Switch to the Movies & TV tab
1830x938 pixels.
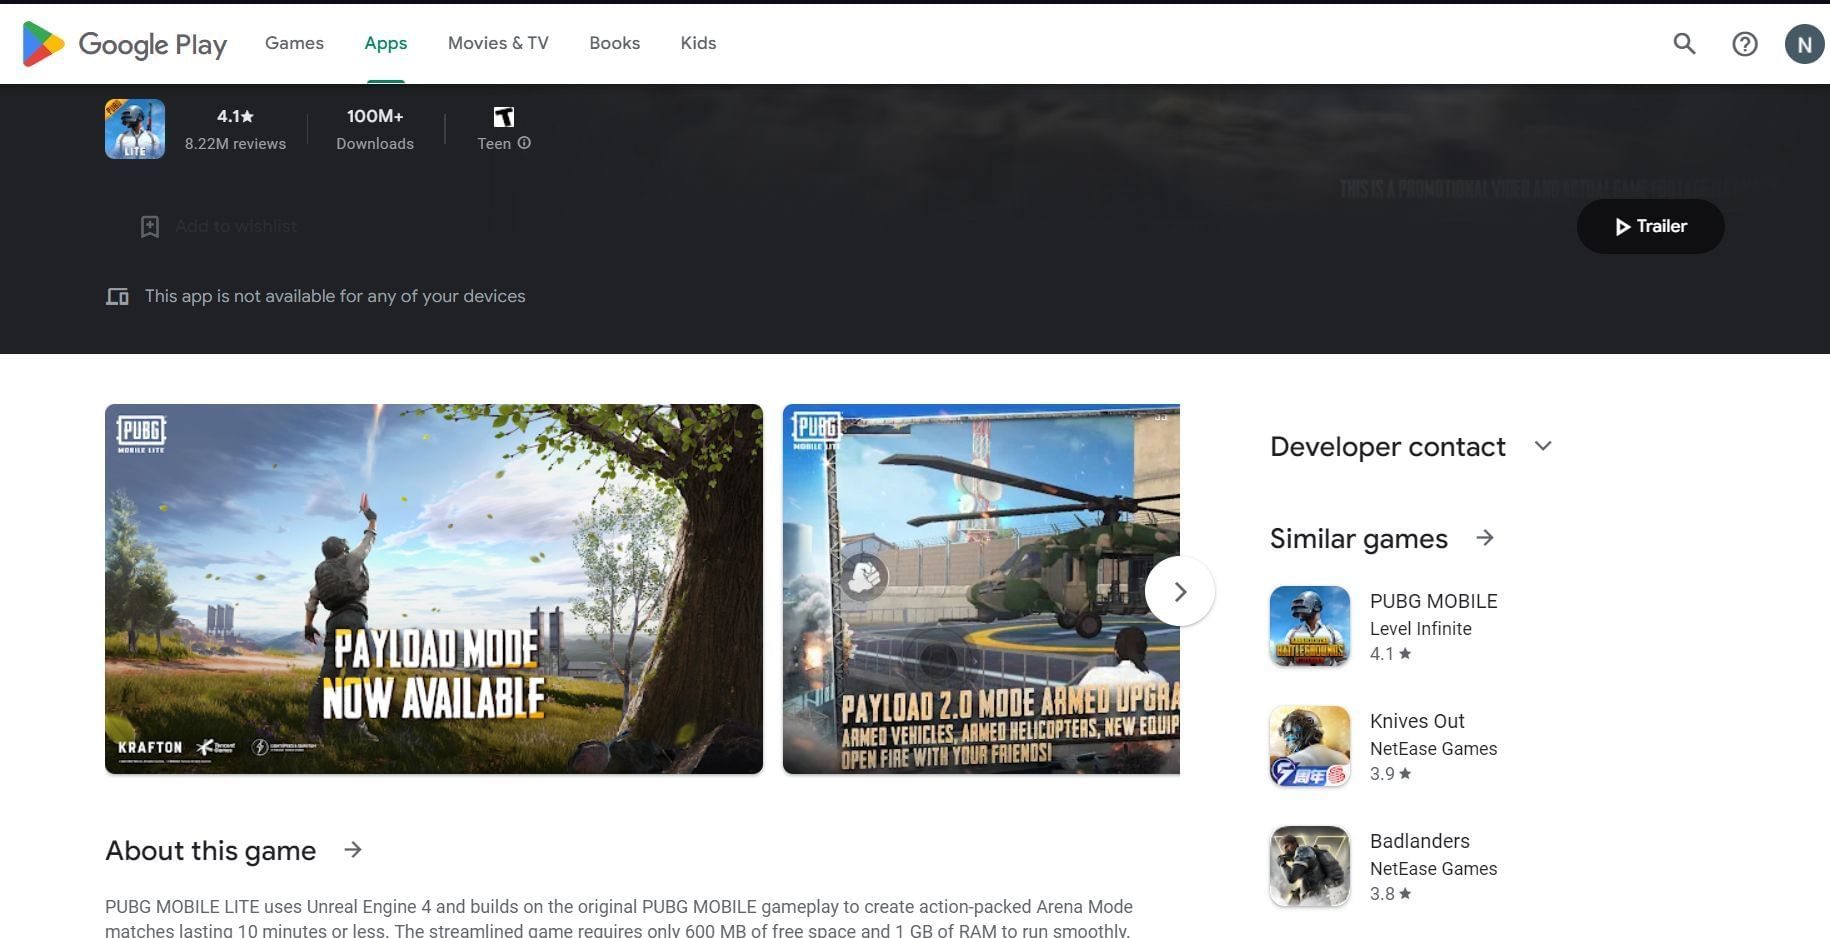498,43
